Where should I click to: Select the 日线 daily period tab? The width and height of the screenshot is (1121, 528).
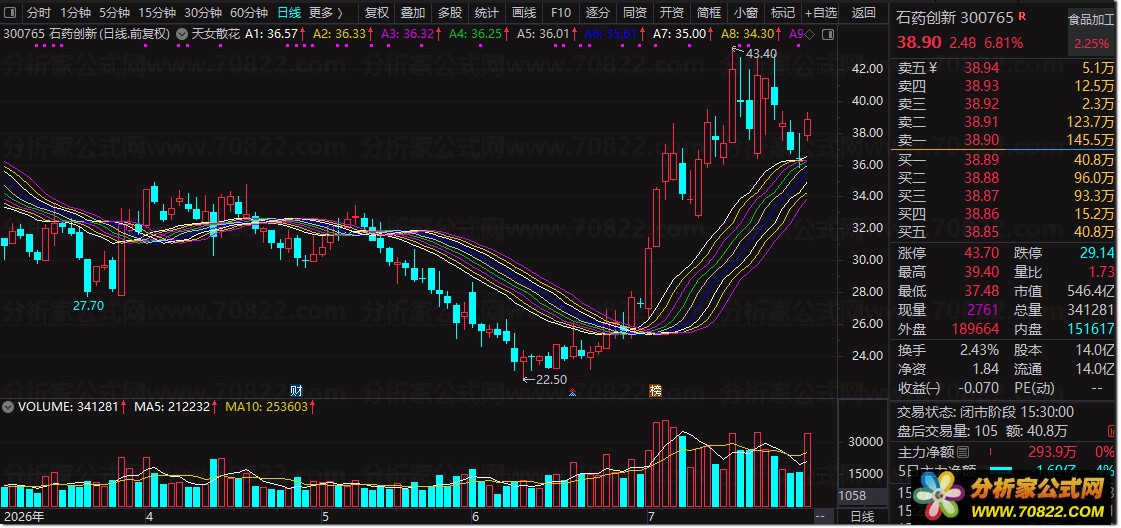288,13
